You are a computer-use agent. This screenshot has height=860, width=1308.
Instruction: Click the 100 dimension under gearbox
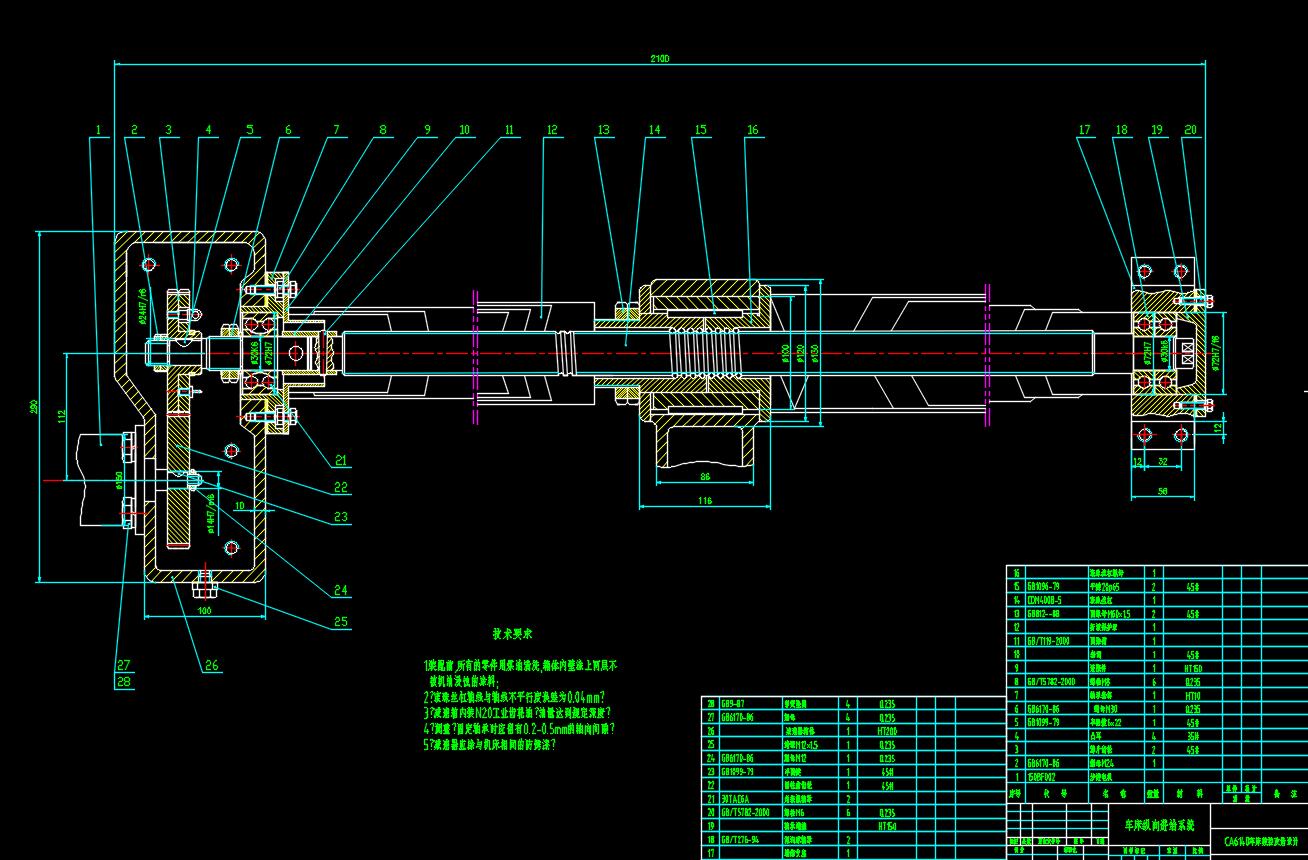click(205, 610)
